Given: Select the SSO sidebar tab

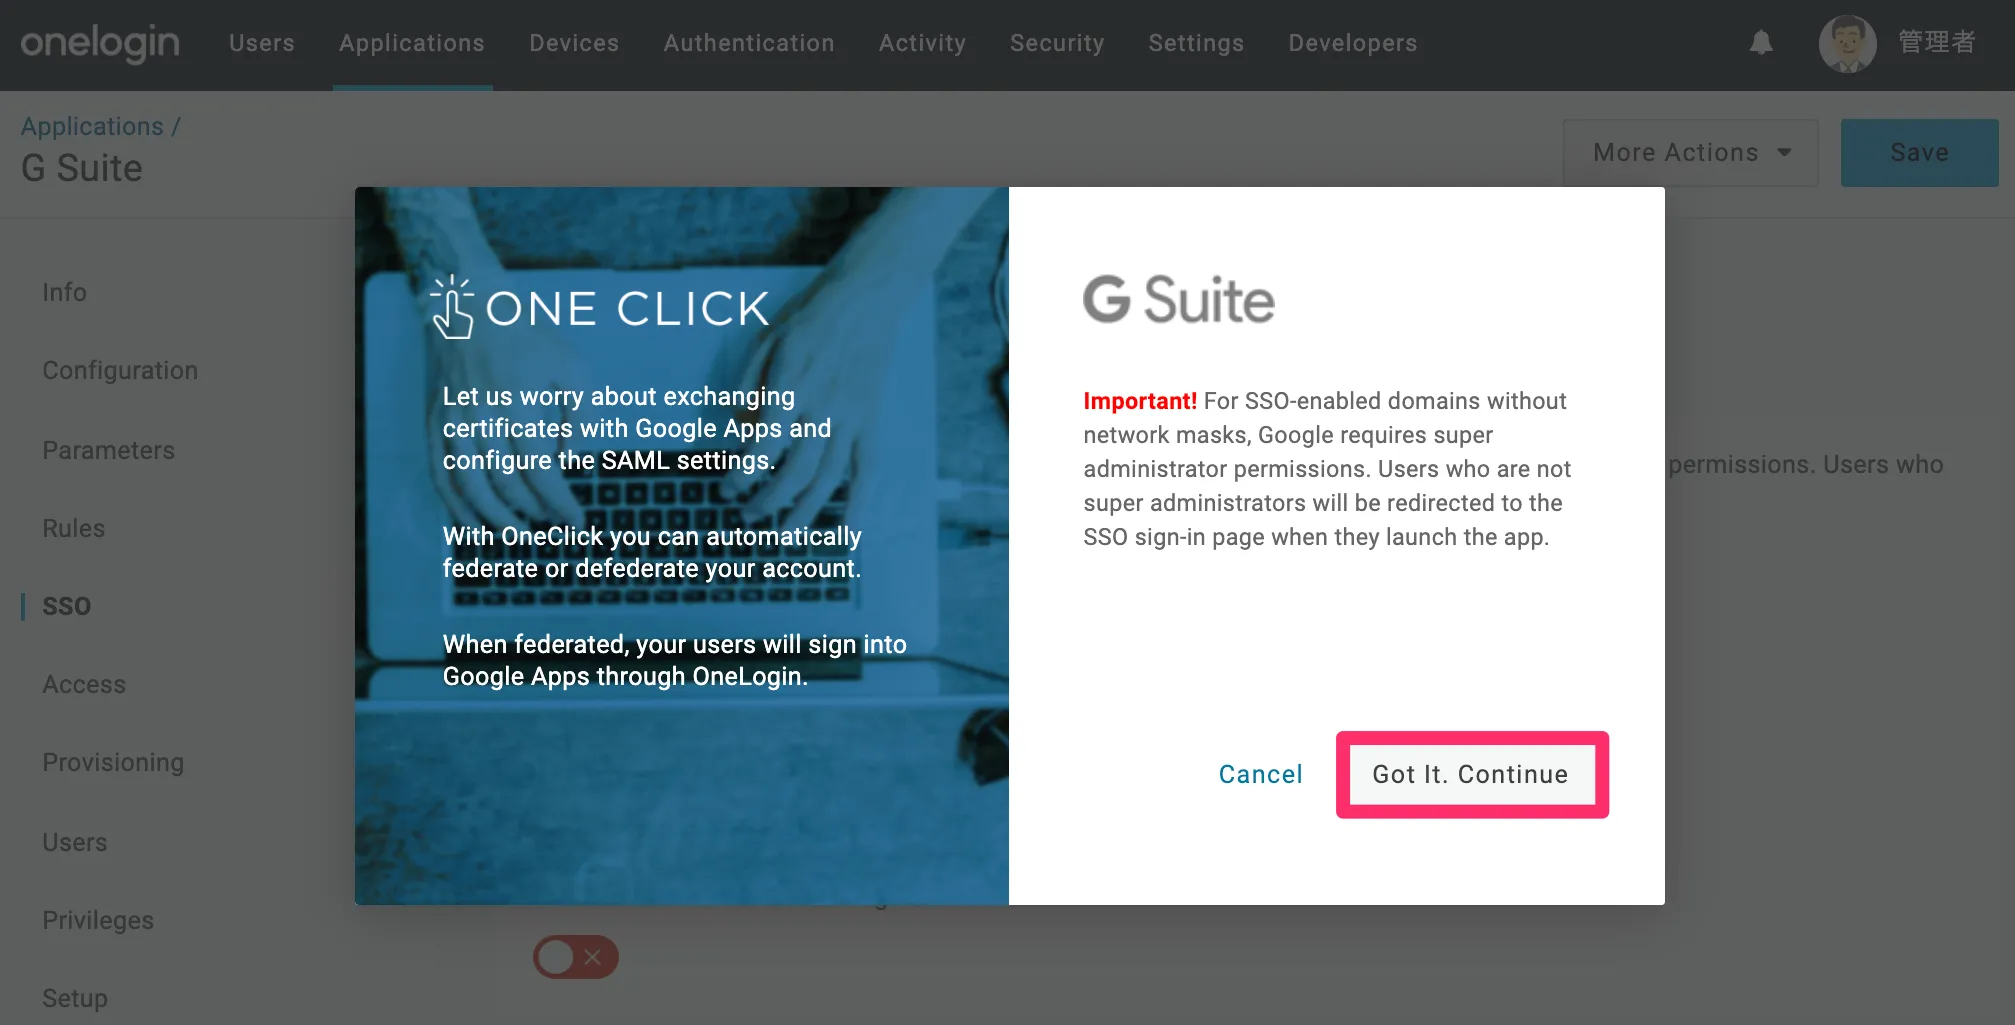Looking at the screenshot, I should point(67,606).
